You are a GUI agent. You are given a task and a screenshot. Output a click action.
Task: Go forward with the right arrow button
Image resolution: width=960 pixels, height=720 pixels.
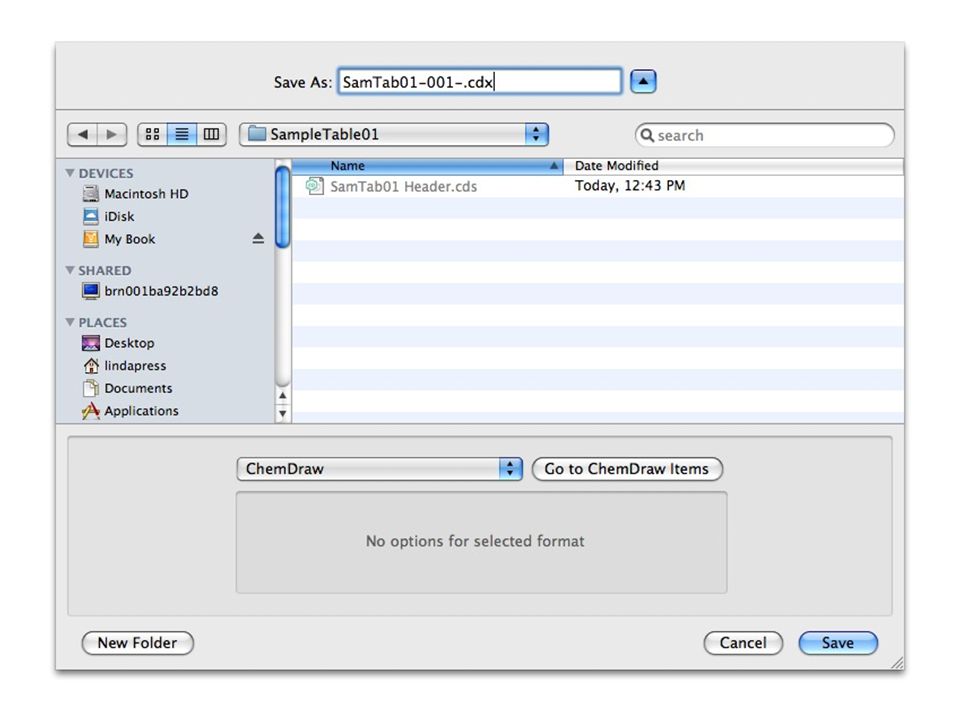tap(112, 134)
